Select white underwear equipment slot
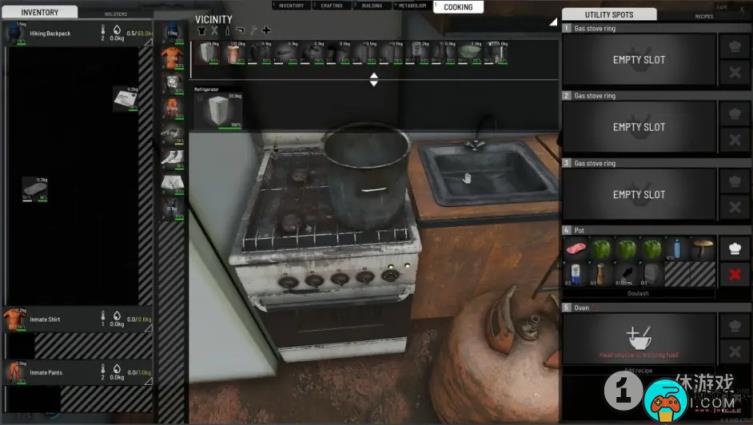The height and width of the screenshot is (425, 753). pos(172,184)
